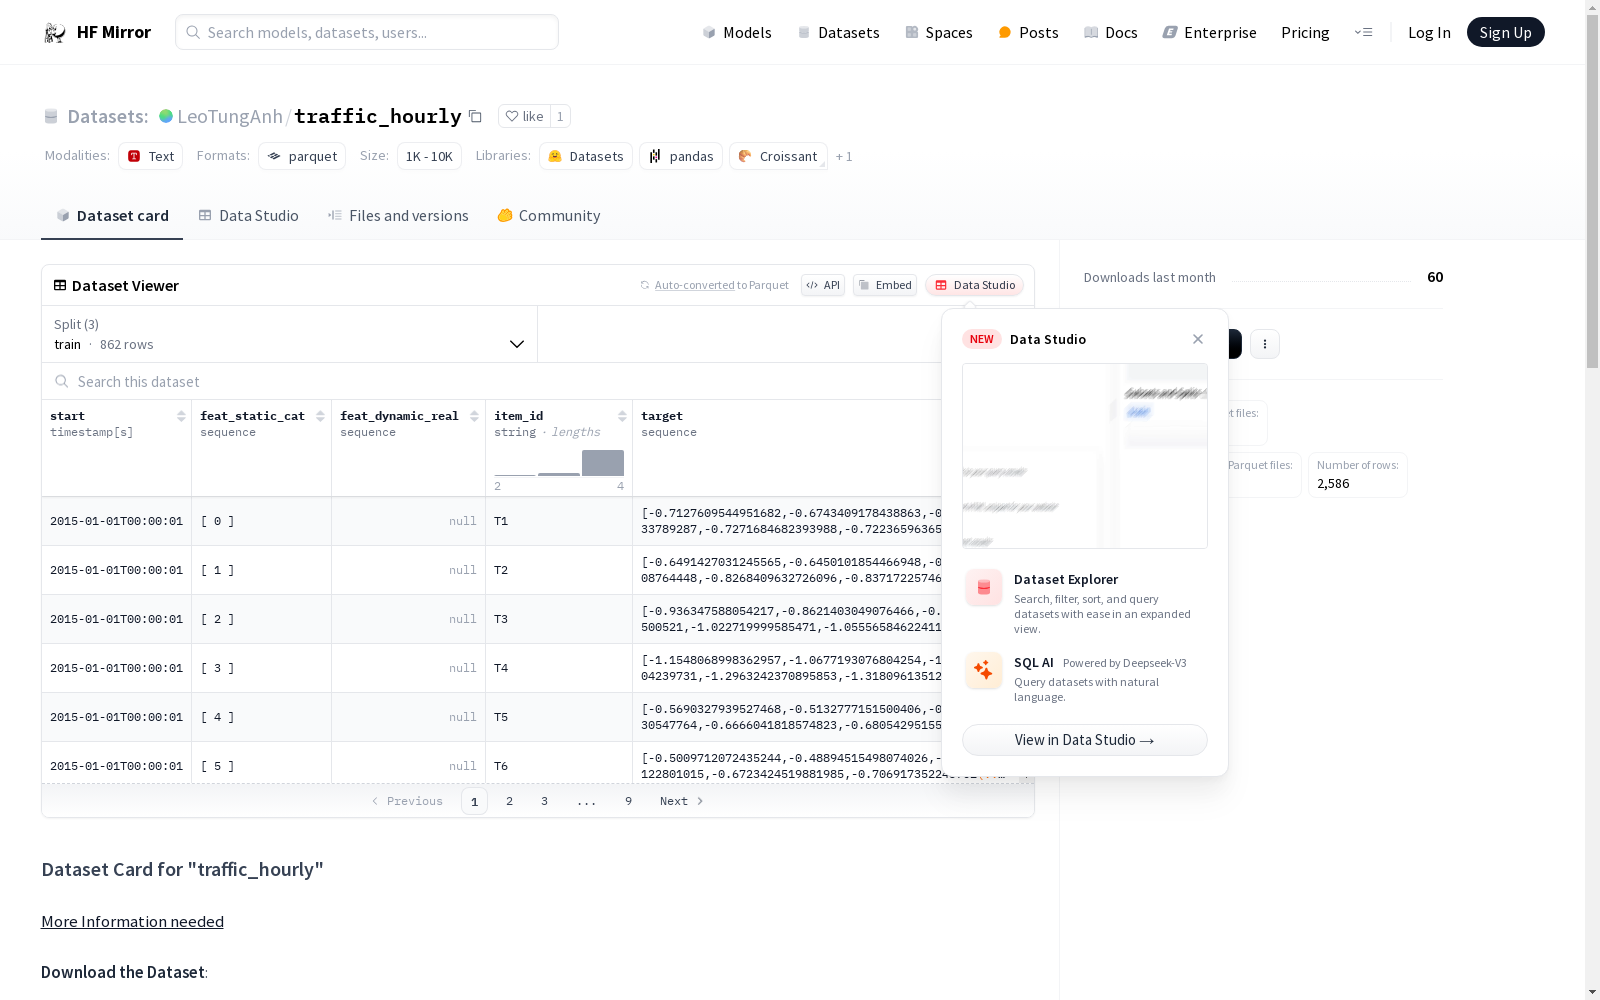Go to the Community tab
This screenshot has height=1000, width=1600.
(x=549, y=216)
